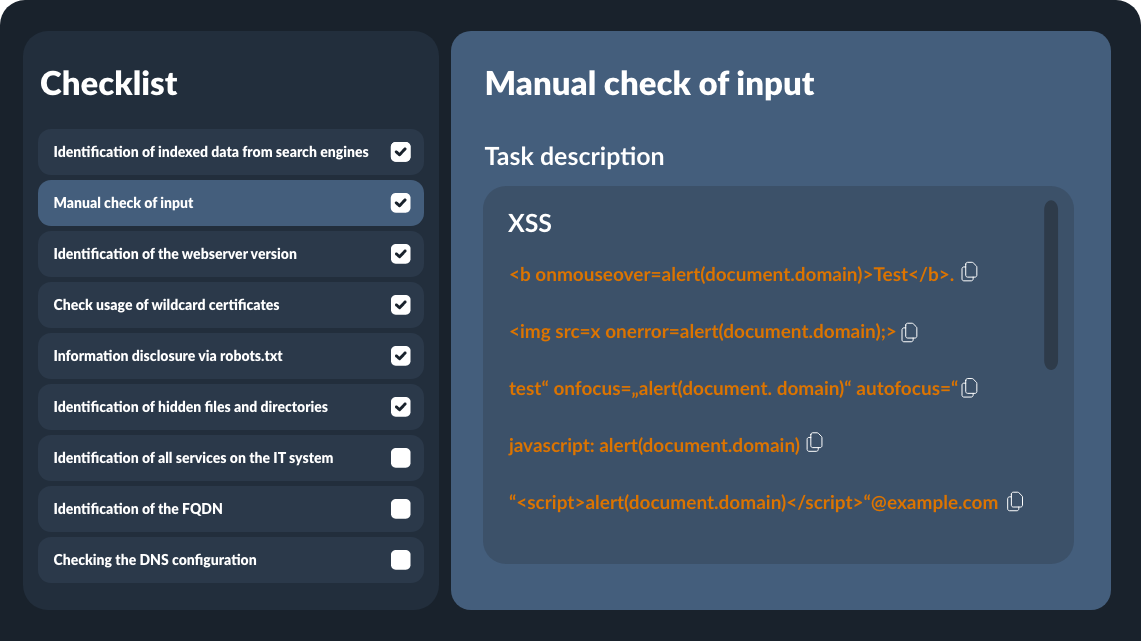The height and width of the screenshot is (641, 1141).
Task: Open Information disclosure via robots.txt item
Action: 175,356
